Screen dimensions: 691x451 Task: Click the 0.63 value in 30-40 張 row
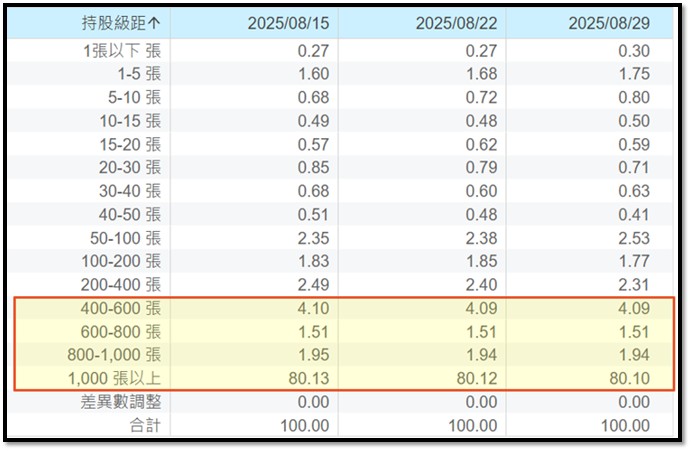pyautogui.click(x=634, y=191)
